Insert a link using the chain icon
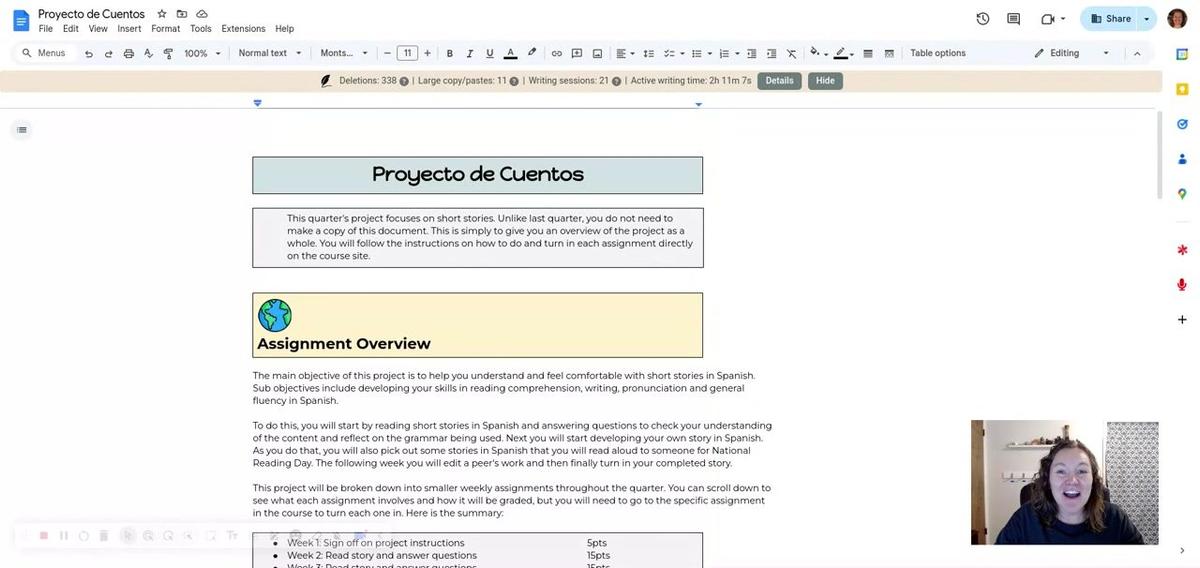Screen dimensions: 1200x568 557,54
